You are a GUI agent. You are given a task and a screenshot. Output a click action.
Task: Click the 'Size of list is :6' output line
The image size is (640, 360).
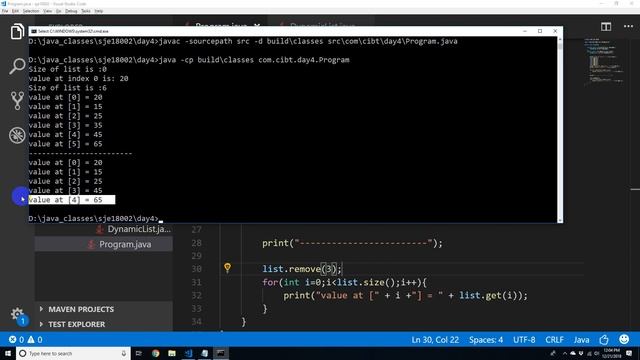67,88
